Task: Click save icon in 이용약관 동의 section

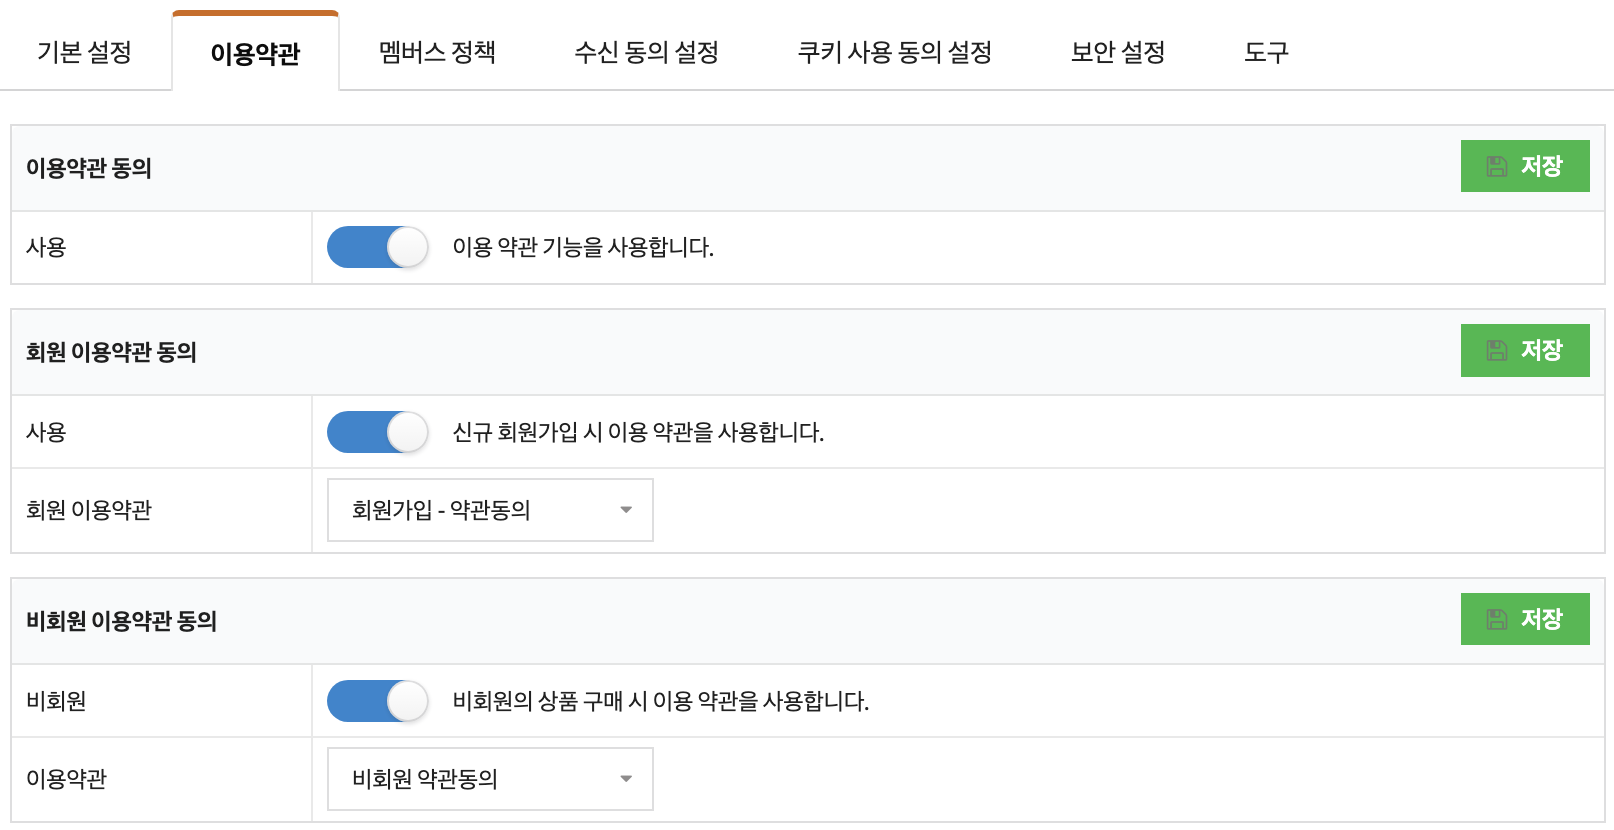Action: (x=1496, y=166)
